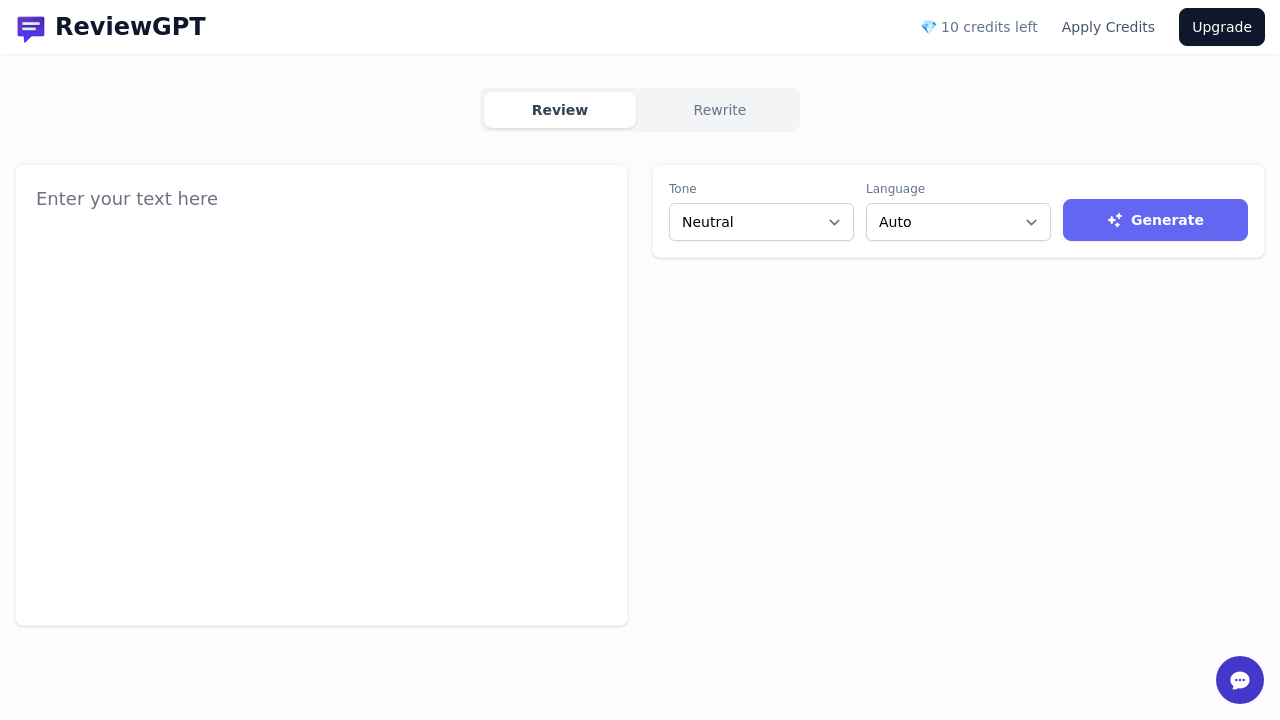This screenshot has height=720, width=1280.
Task: Click the Tone dropdown chevron
Action: coord(834,222)
